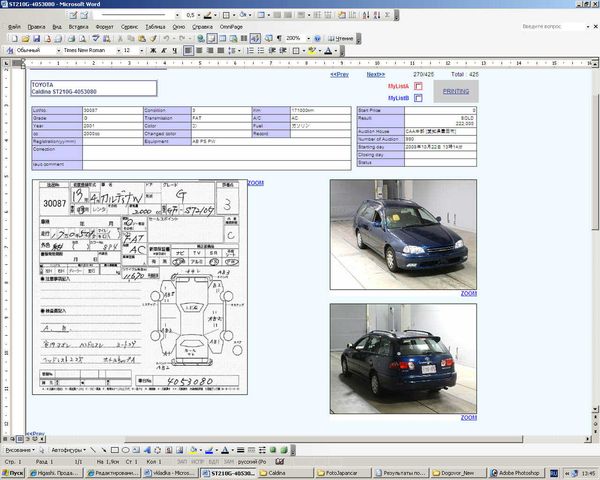600x480 pixels.
Task: Open the OmniPage menu
Action: click(231, 27)
